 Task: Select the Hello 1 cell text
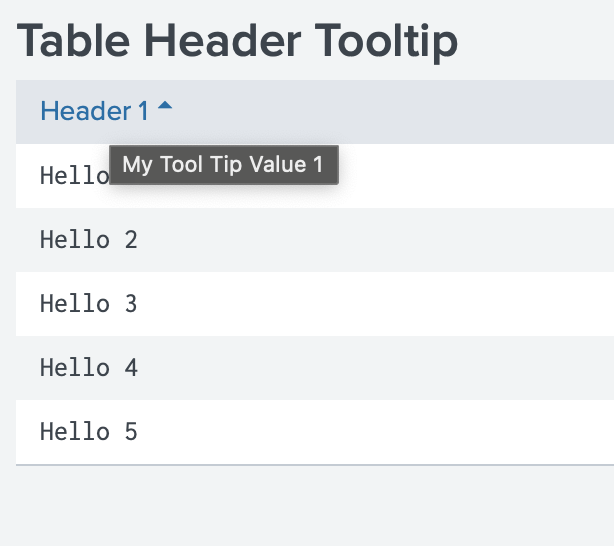[x=73, y=176]
